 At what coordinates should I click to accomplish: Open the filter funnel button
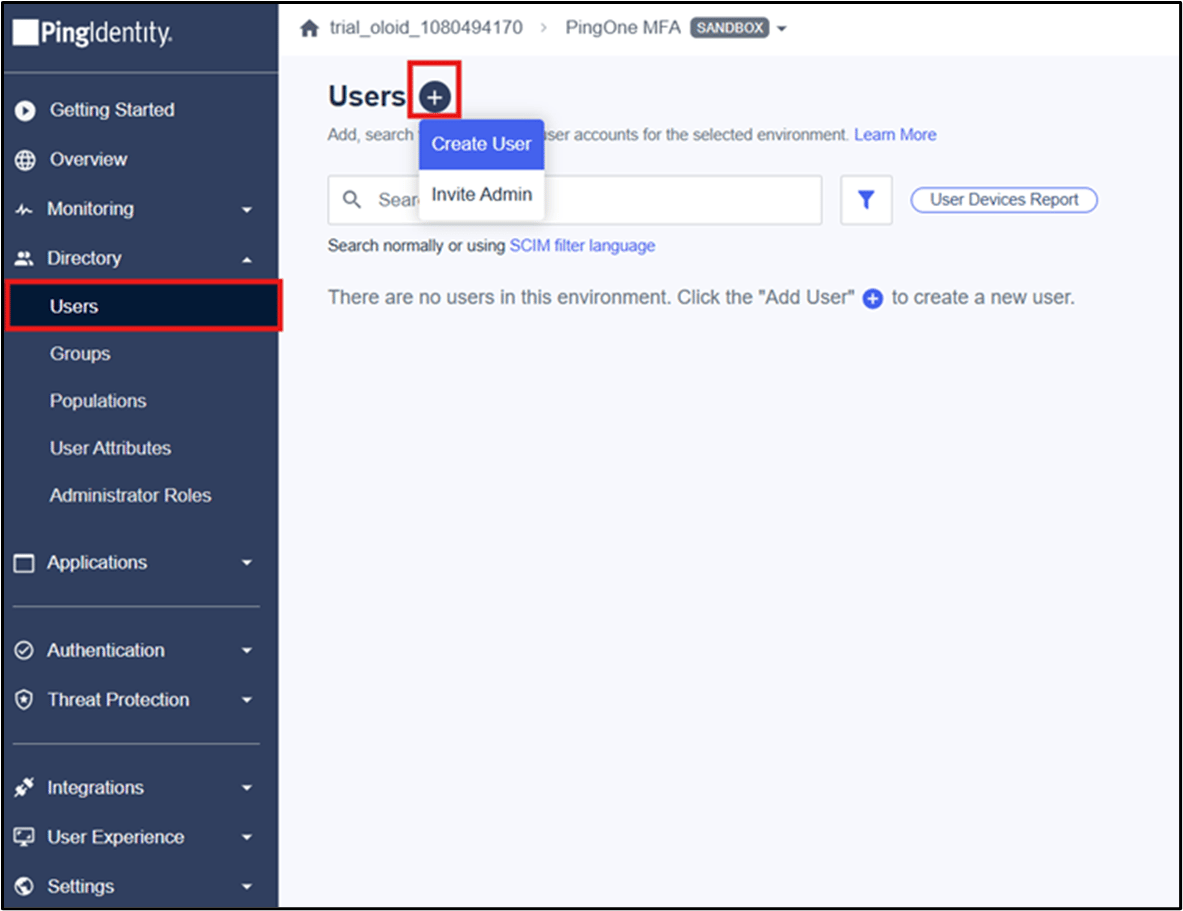[866, 199]
